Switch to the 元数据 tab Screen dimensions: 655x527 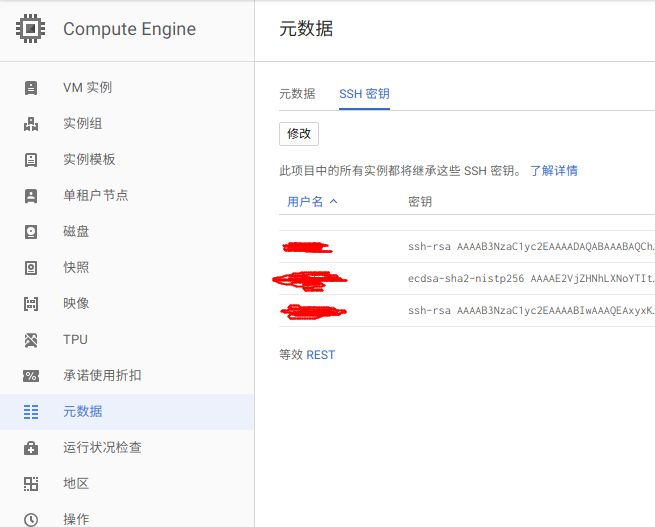pos(297,94)
